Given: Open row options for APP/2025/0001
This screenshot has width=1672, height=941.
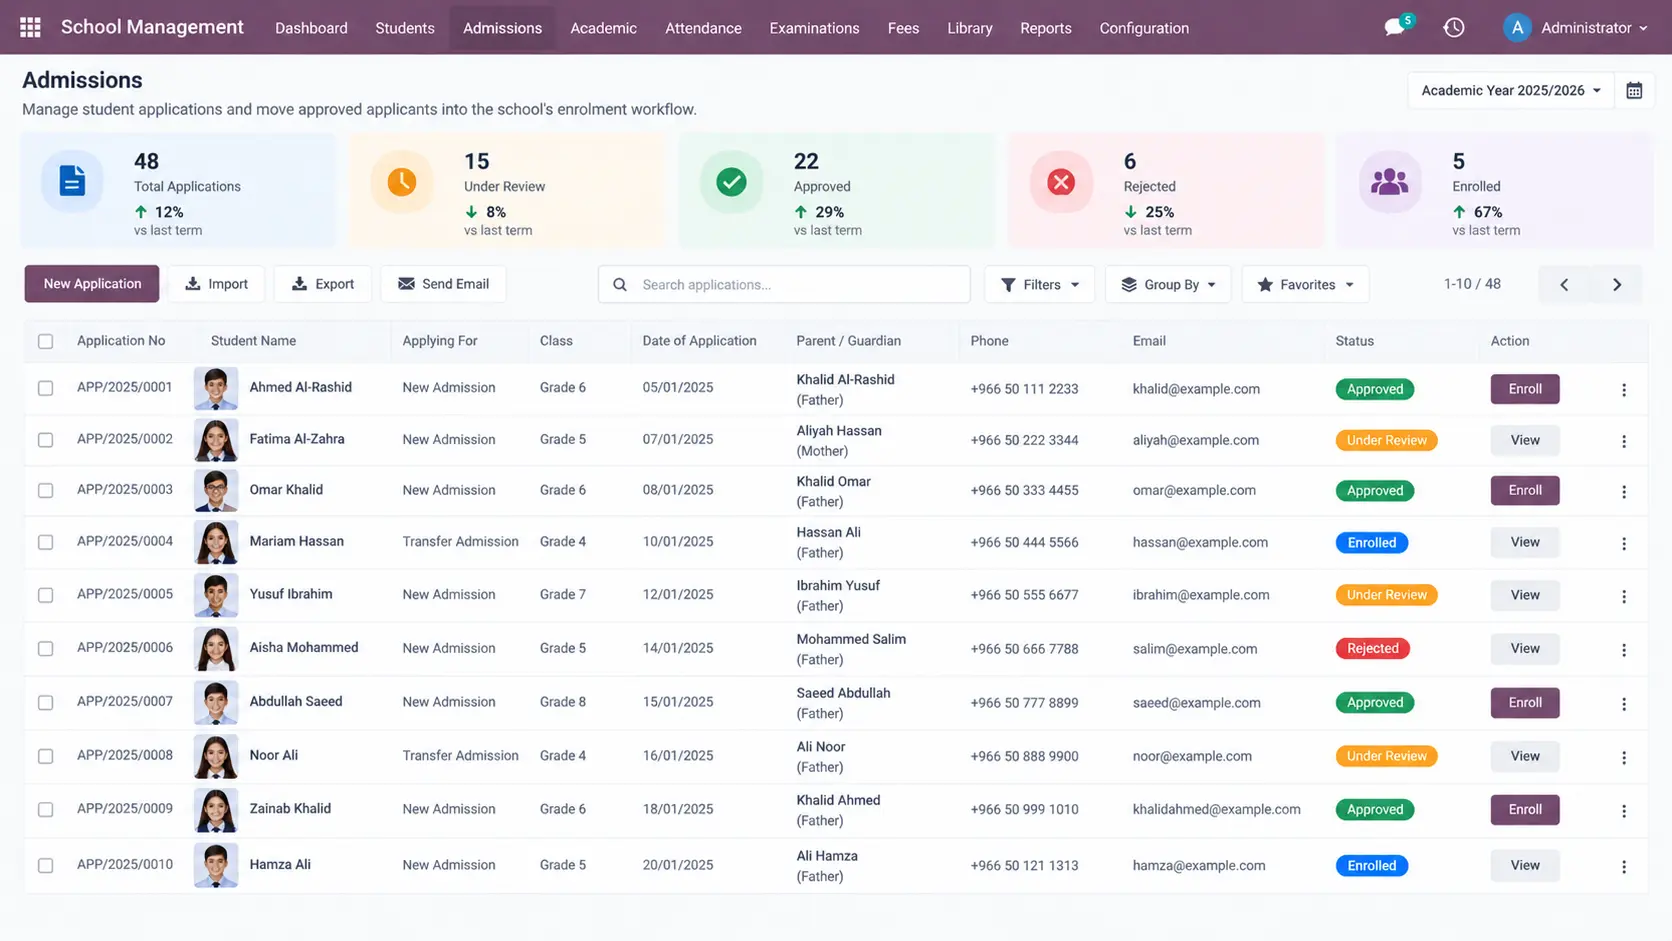Looking at the screenshot, I should [1624, 390].
